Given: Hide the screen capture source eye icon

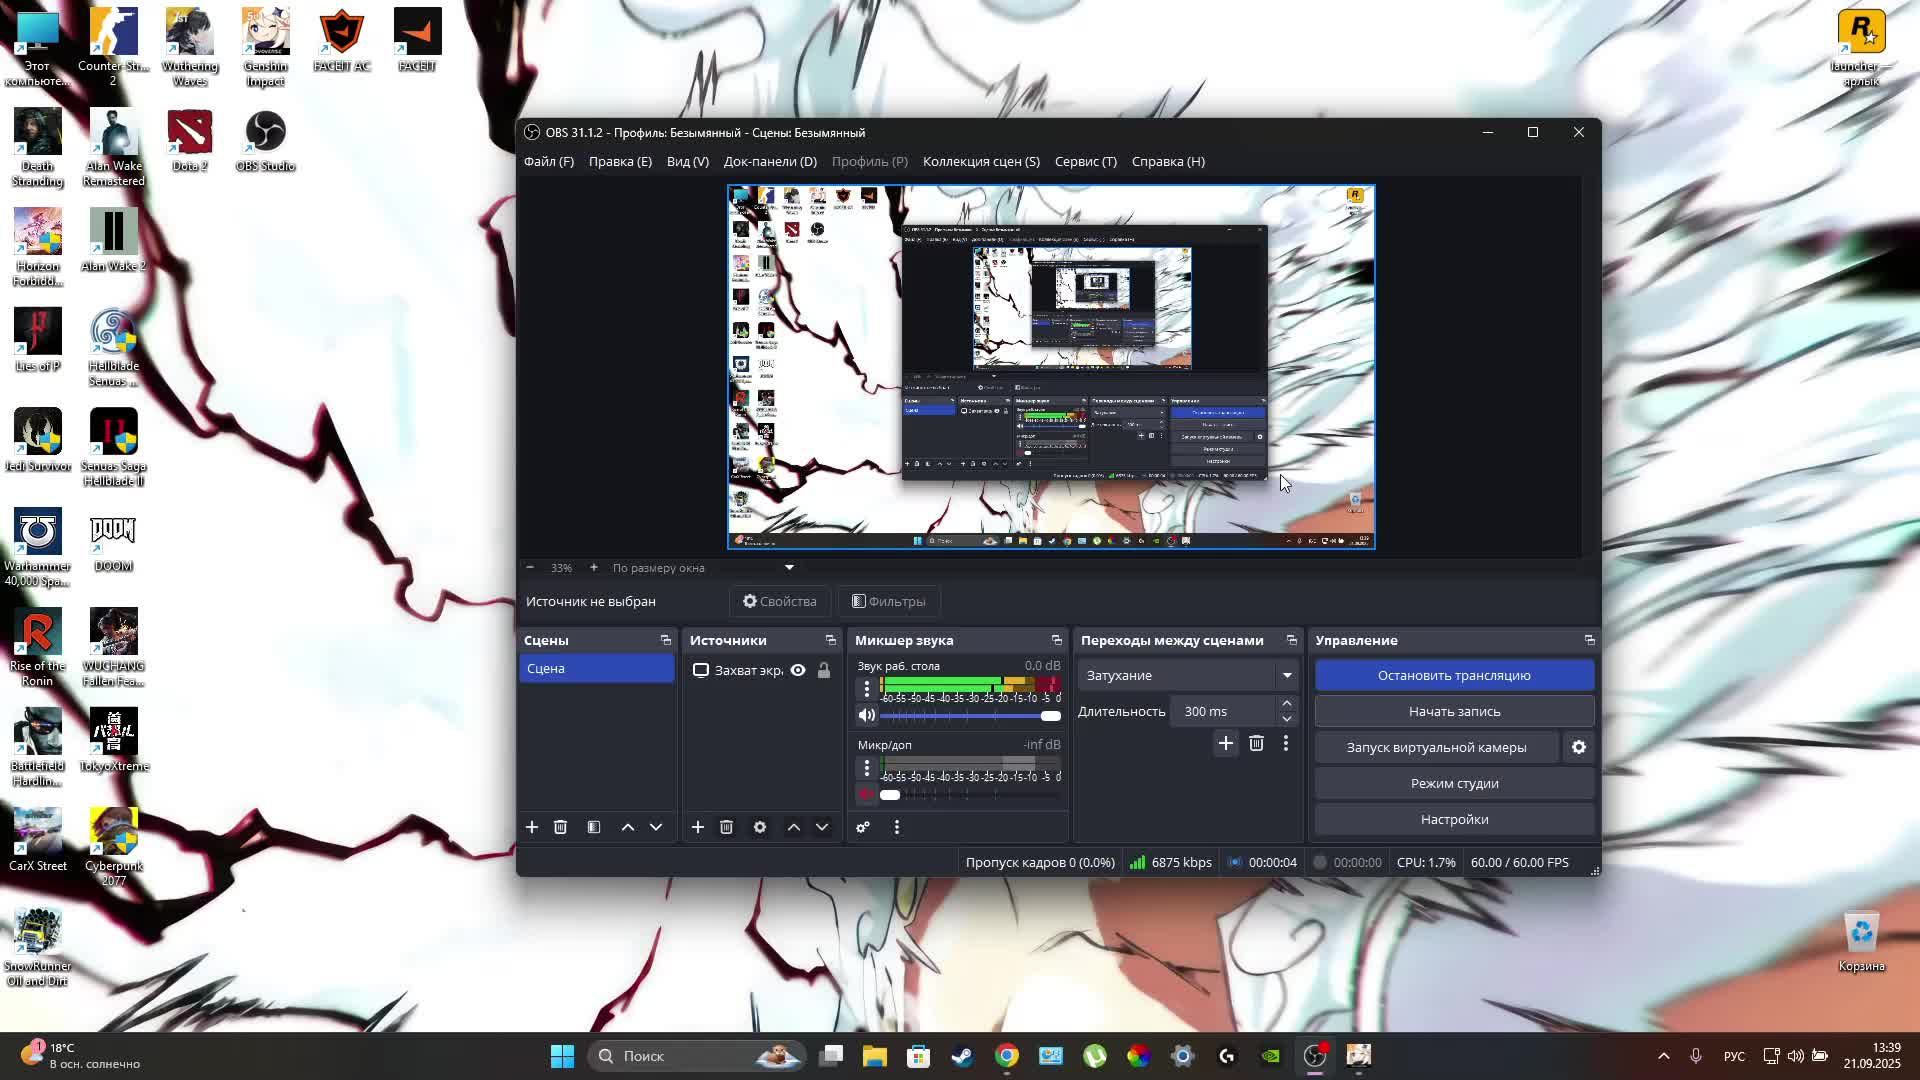Looking at the screenshot, I should 798,670.
